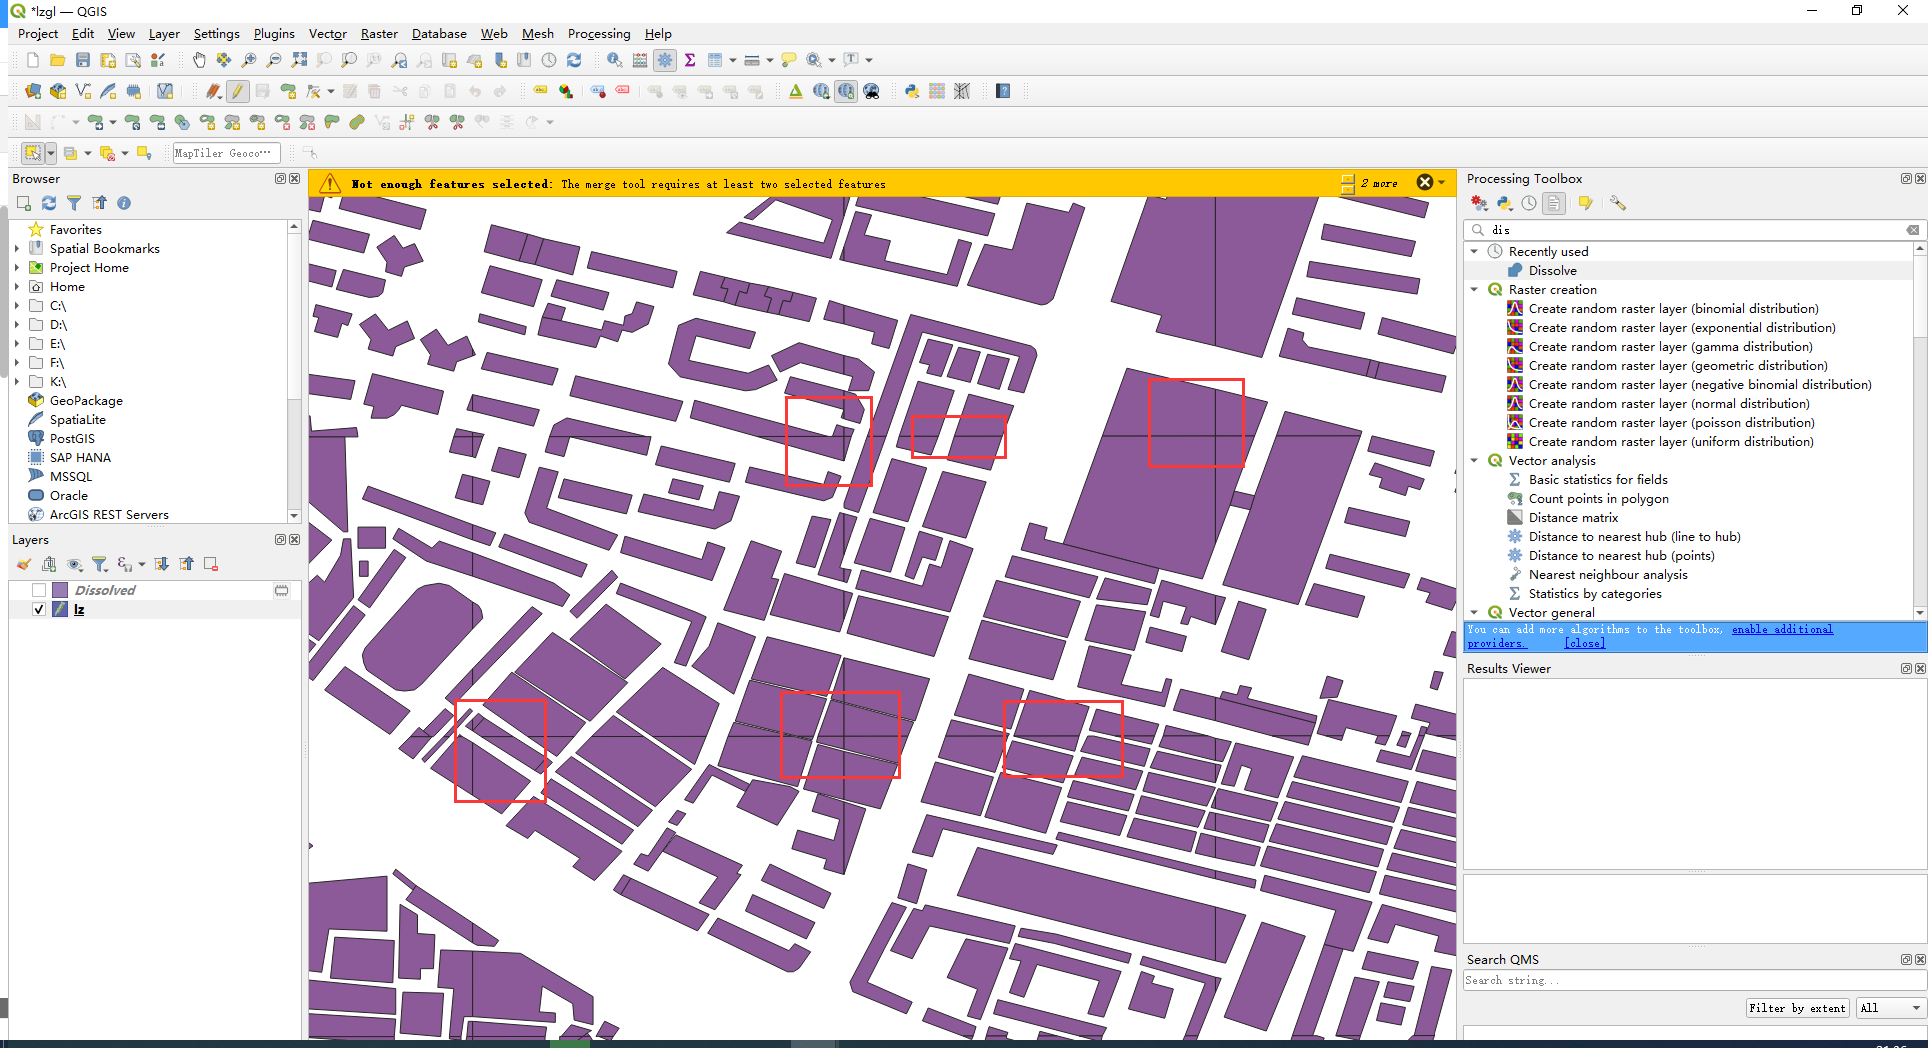The height and width of the screenshot is (1048, 1928).
Task: Click the [close] link in toolbox hint
Action: 1585,643
